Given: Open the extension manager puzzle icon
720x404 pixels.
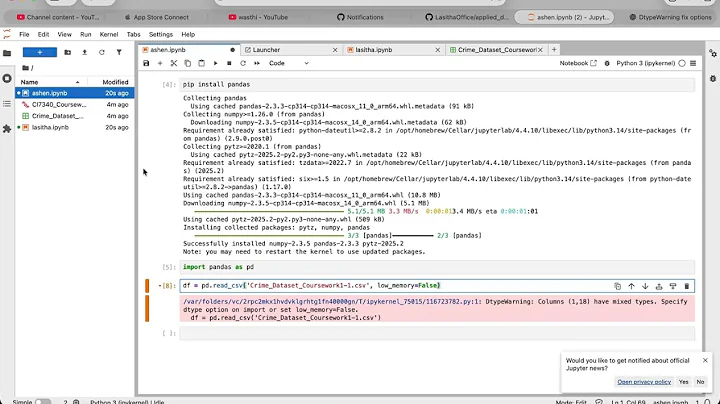Looking at the screenshot, I should click(7, 129).
